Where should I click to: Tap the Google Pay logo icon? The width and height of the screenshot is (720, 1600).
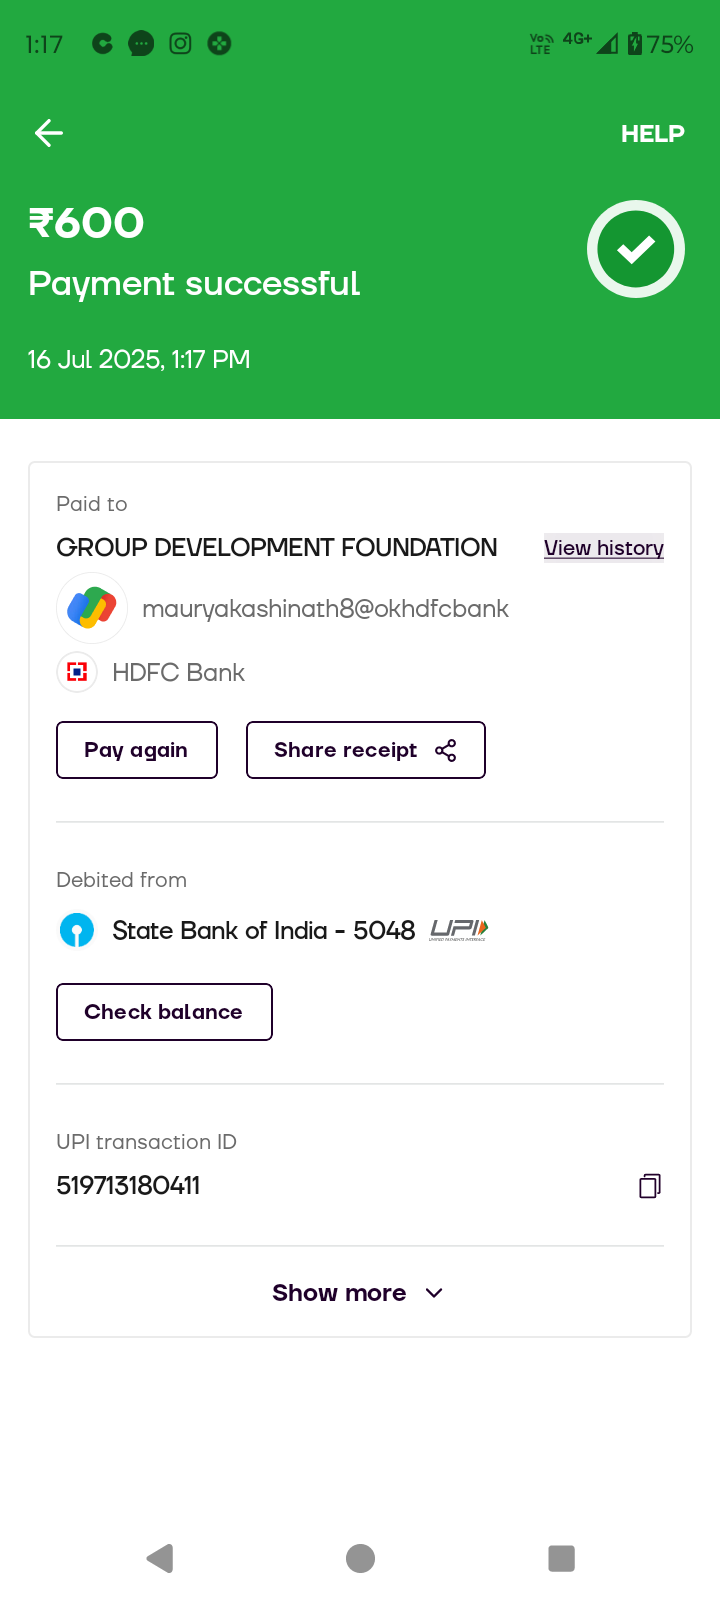pos(92,608)
